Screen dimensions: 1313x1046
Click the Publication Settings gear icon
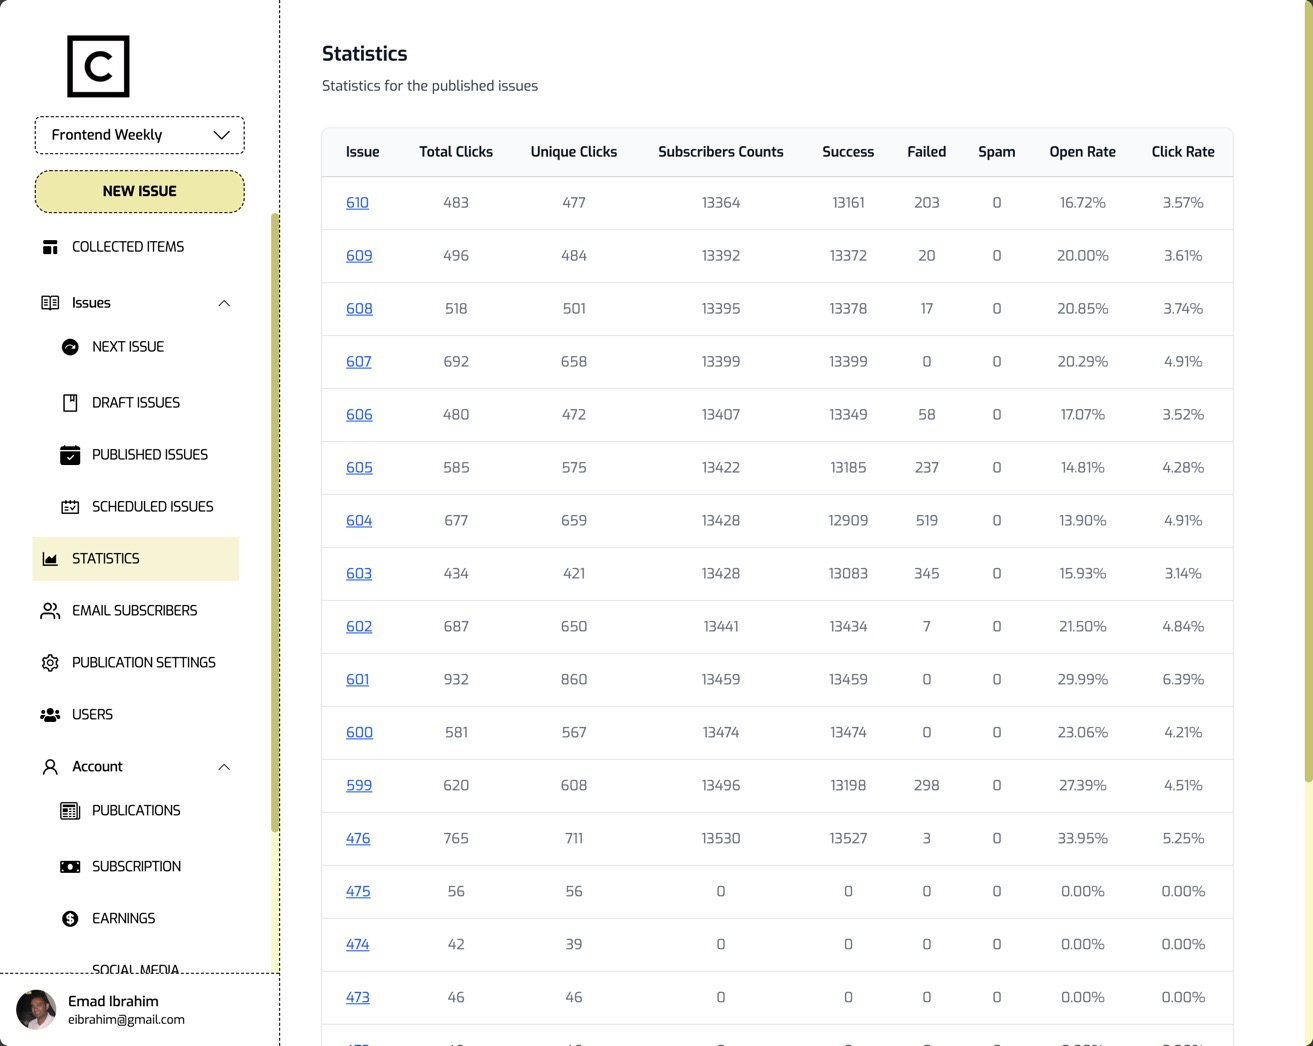(x=50, y=662)
